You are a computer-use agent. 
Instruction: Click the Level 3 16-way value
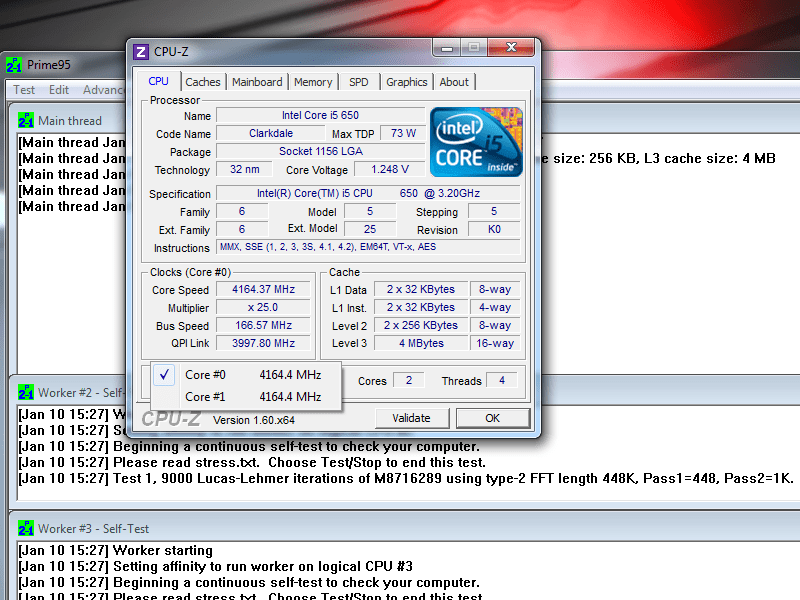(495, 343)
